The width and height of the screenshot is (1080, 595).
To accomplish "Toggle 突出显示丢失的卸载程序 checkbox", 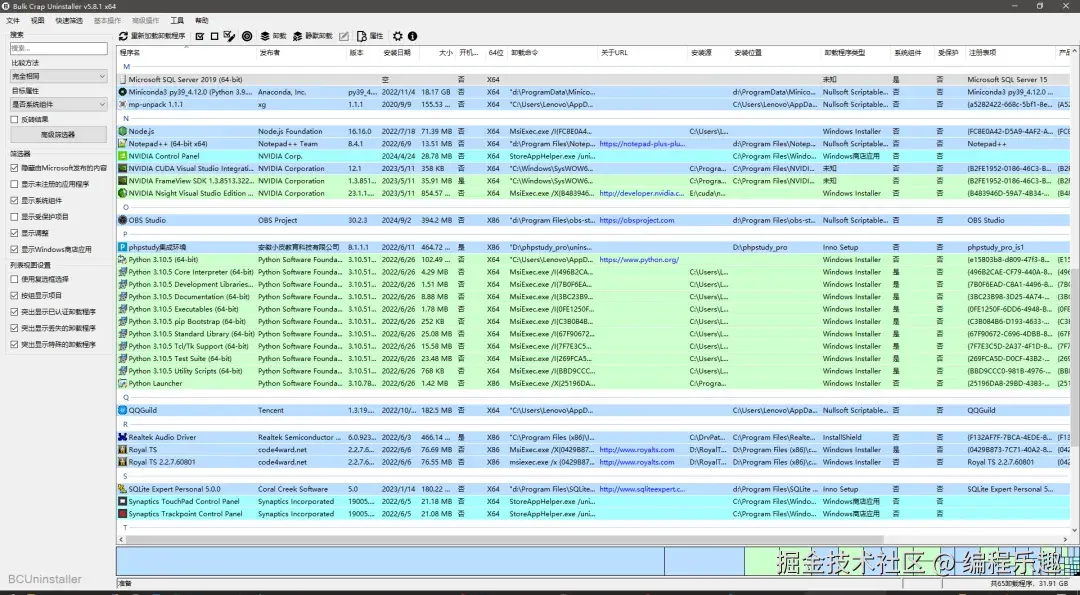I will 14,328.
